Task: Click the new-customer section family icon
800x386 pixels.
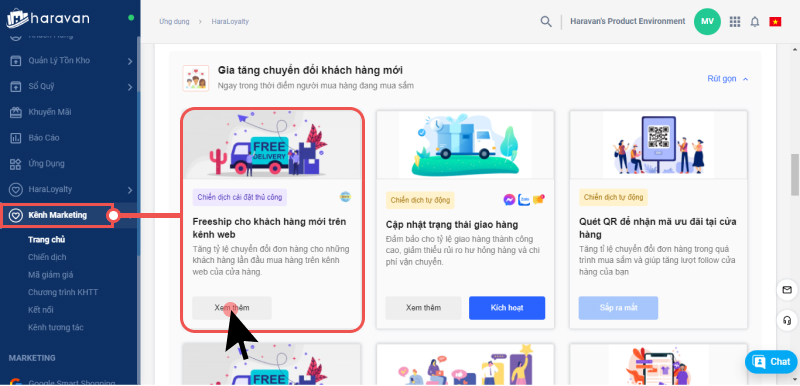Action: pos(196,78)
